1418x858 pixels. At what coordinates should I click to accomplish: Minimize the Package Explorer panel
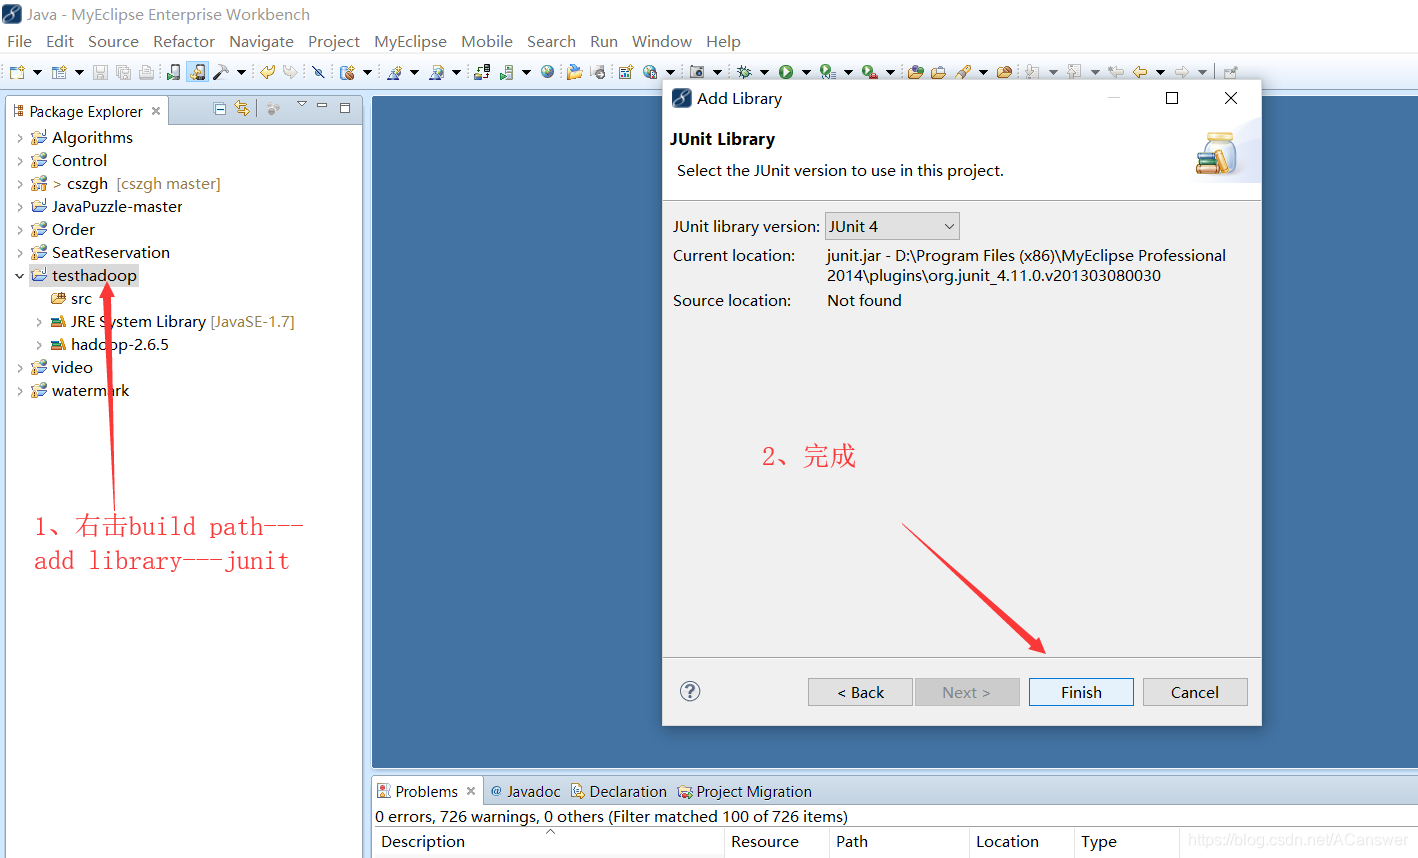click(322, 106)
